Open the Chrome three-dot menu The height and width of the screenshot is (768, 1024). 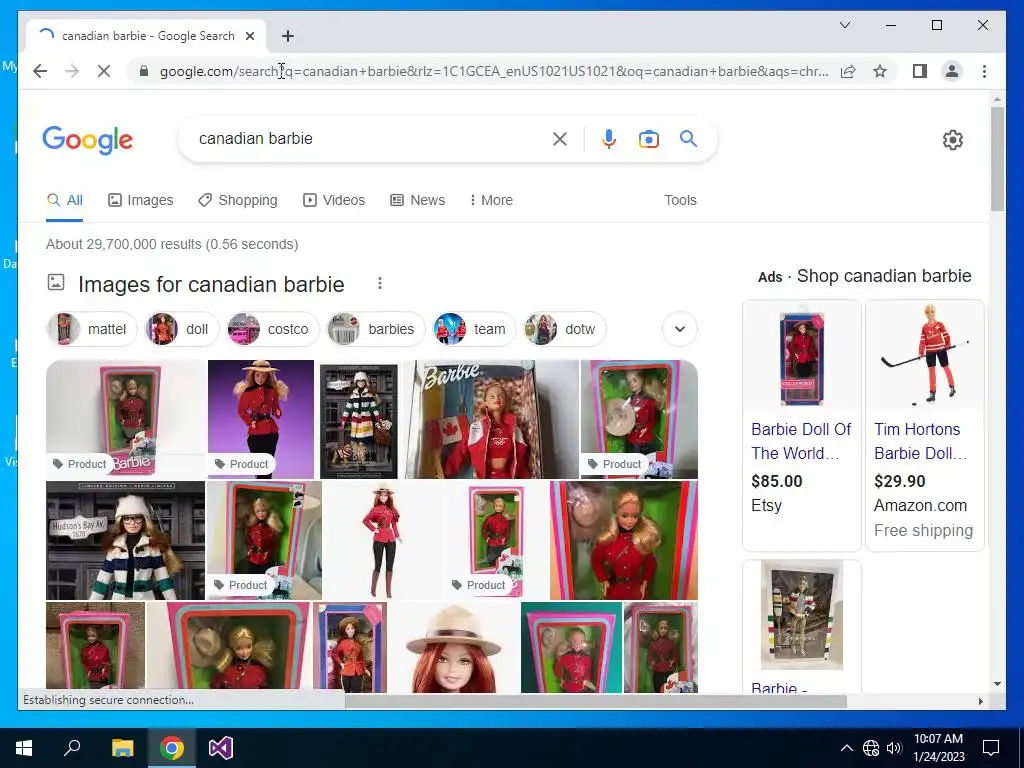pos(984,71)
